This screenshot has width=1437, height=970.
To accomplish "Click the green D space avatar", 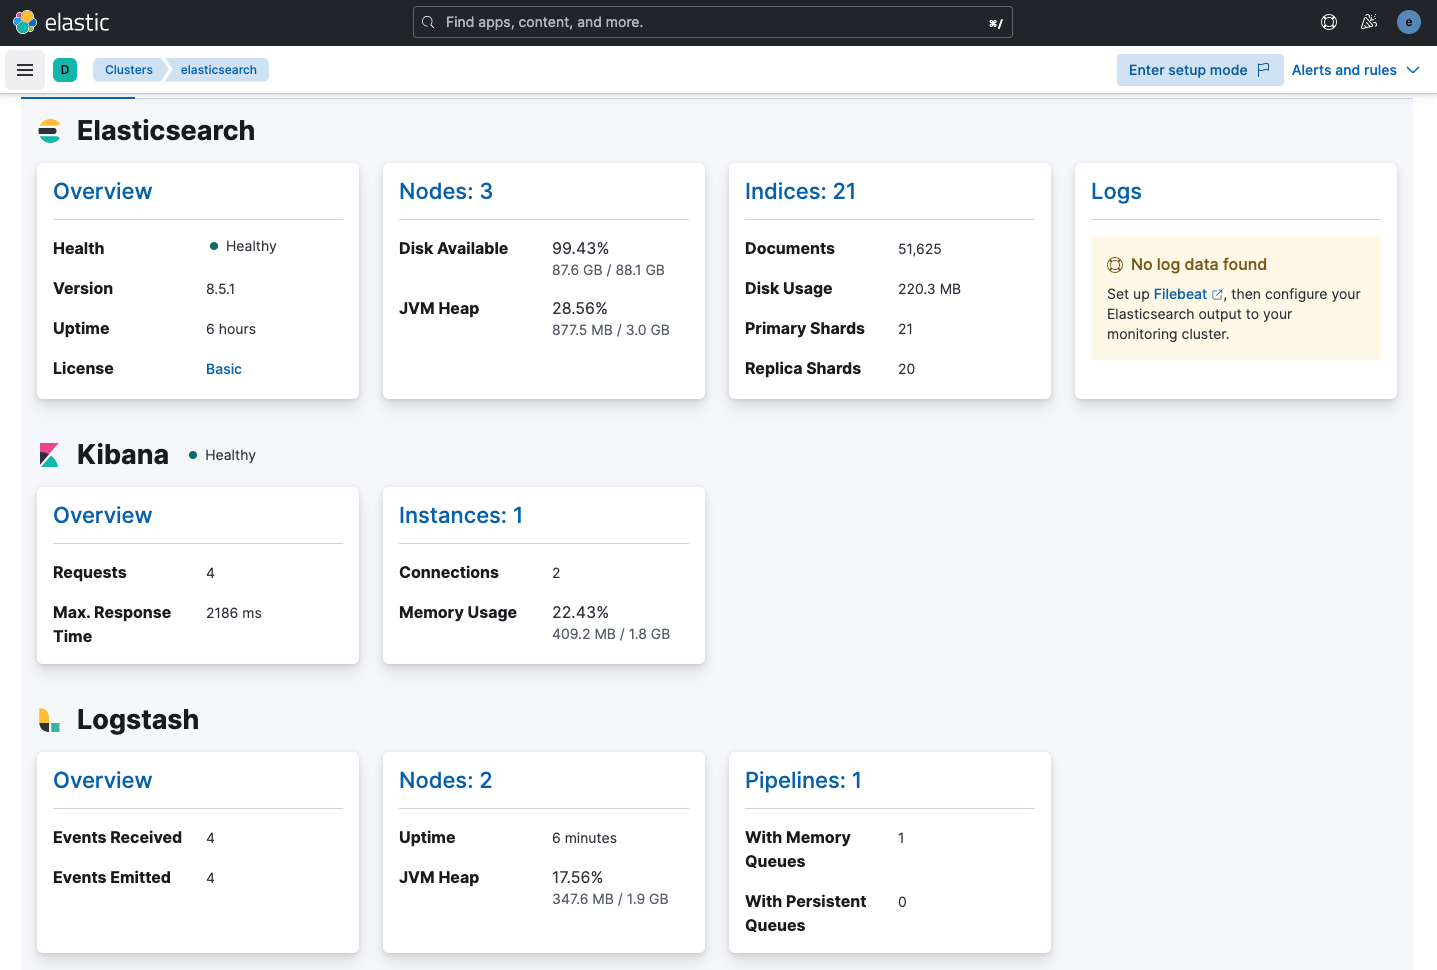I will point(65,70).
